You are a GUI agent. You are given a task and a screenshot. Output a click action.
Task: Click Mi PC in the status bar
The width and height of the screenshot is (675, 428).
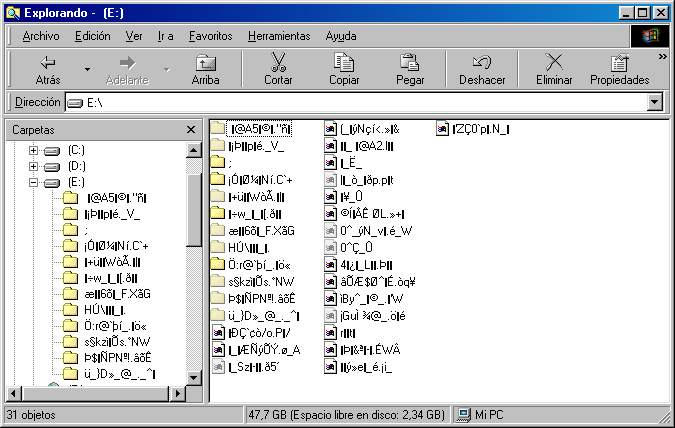coord(481,415)
